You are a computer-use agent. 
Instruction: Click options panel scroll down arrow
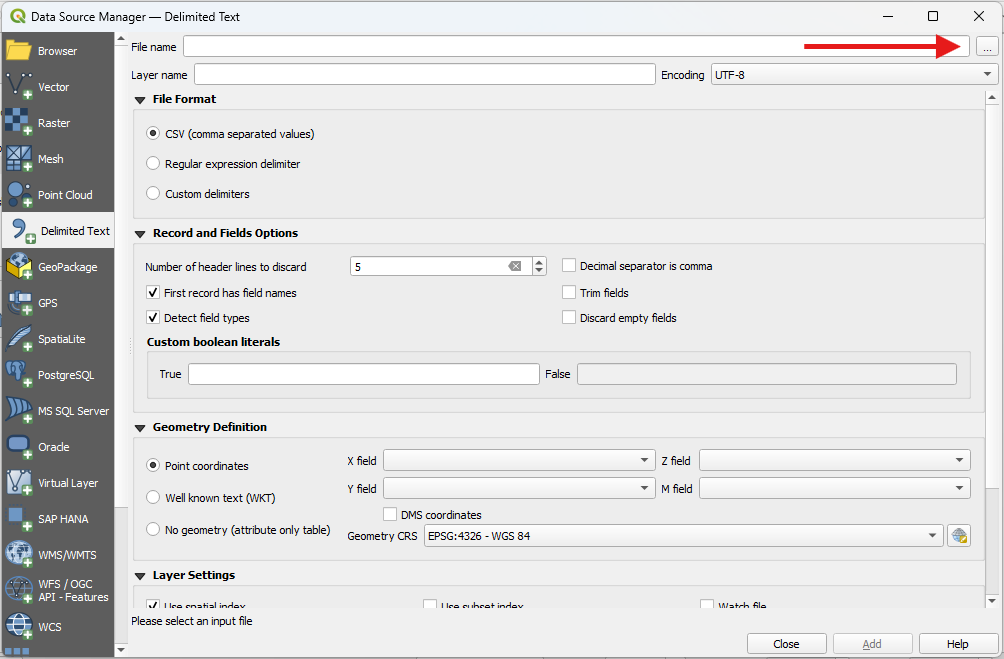[x=992, y=601]
